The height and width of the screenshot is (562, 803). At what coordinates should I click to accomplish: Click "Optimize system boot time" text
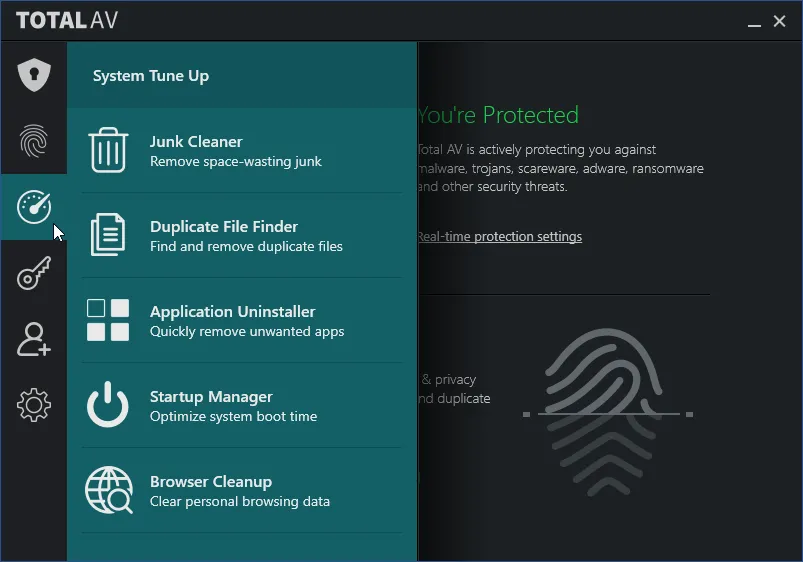point(234,417)
